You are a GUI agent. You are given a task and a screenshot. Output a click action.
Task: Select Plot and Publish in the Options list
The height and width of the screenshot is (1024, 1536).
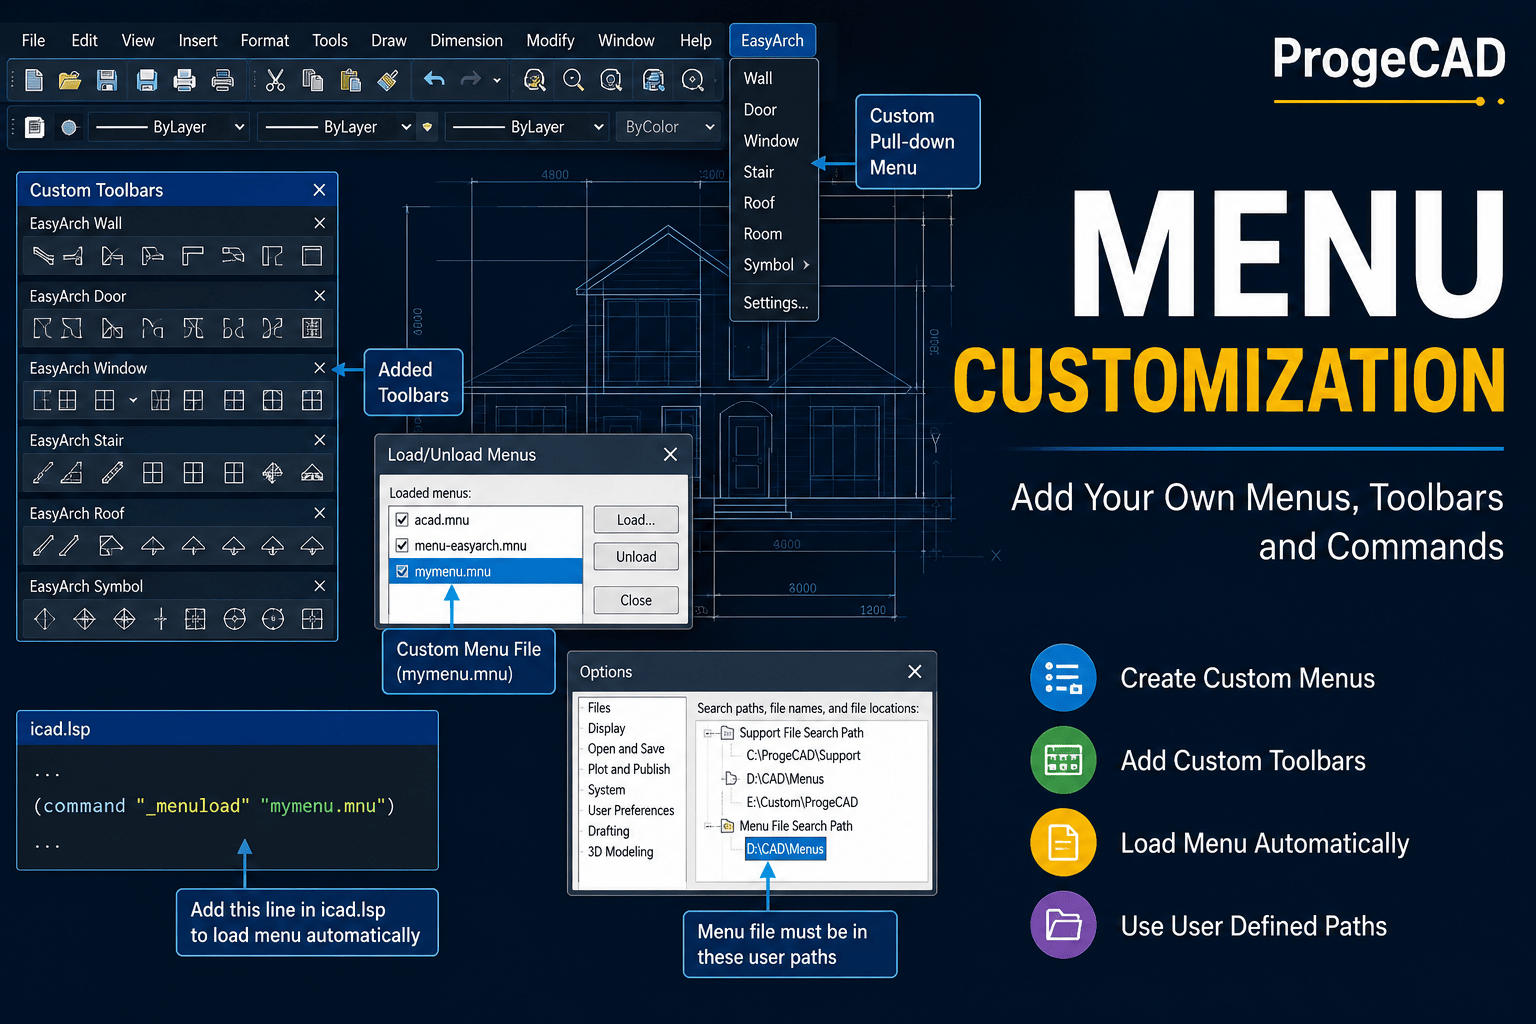click(629, 769)
